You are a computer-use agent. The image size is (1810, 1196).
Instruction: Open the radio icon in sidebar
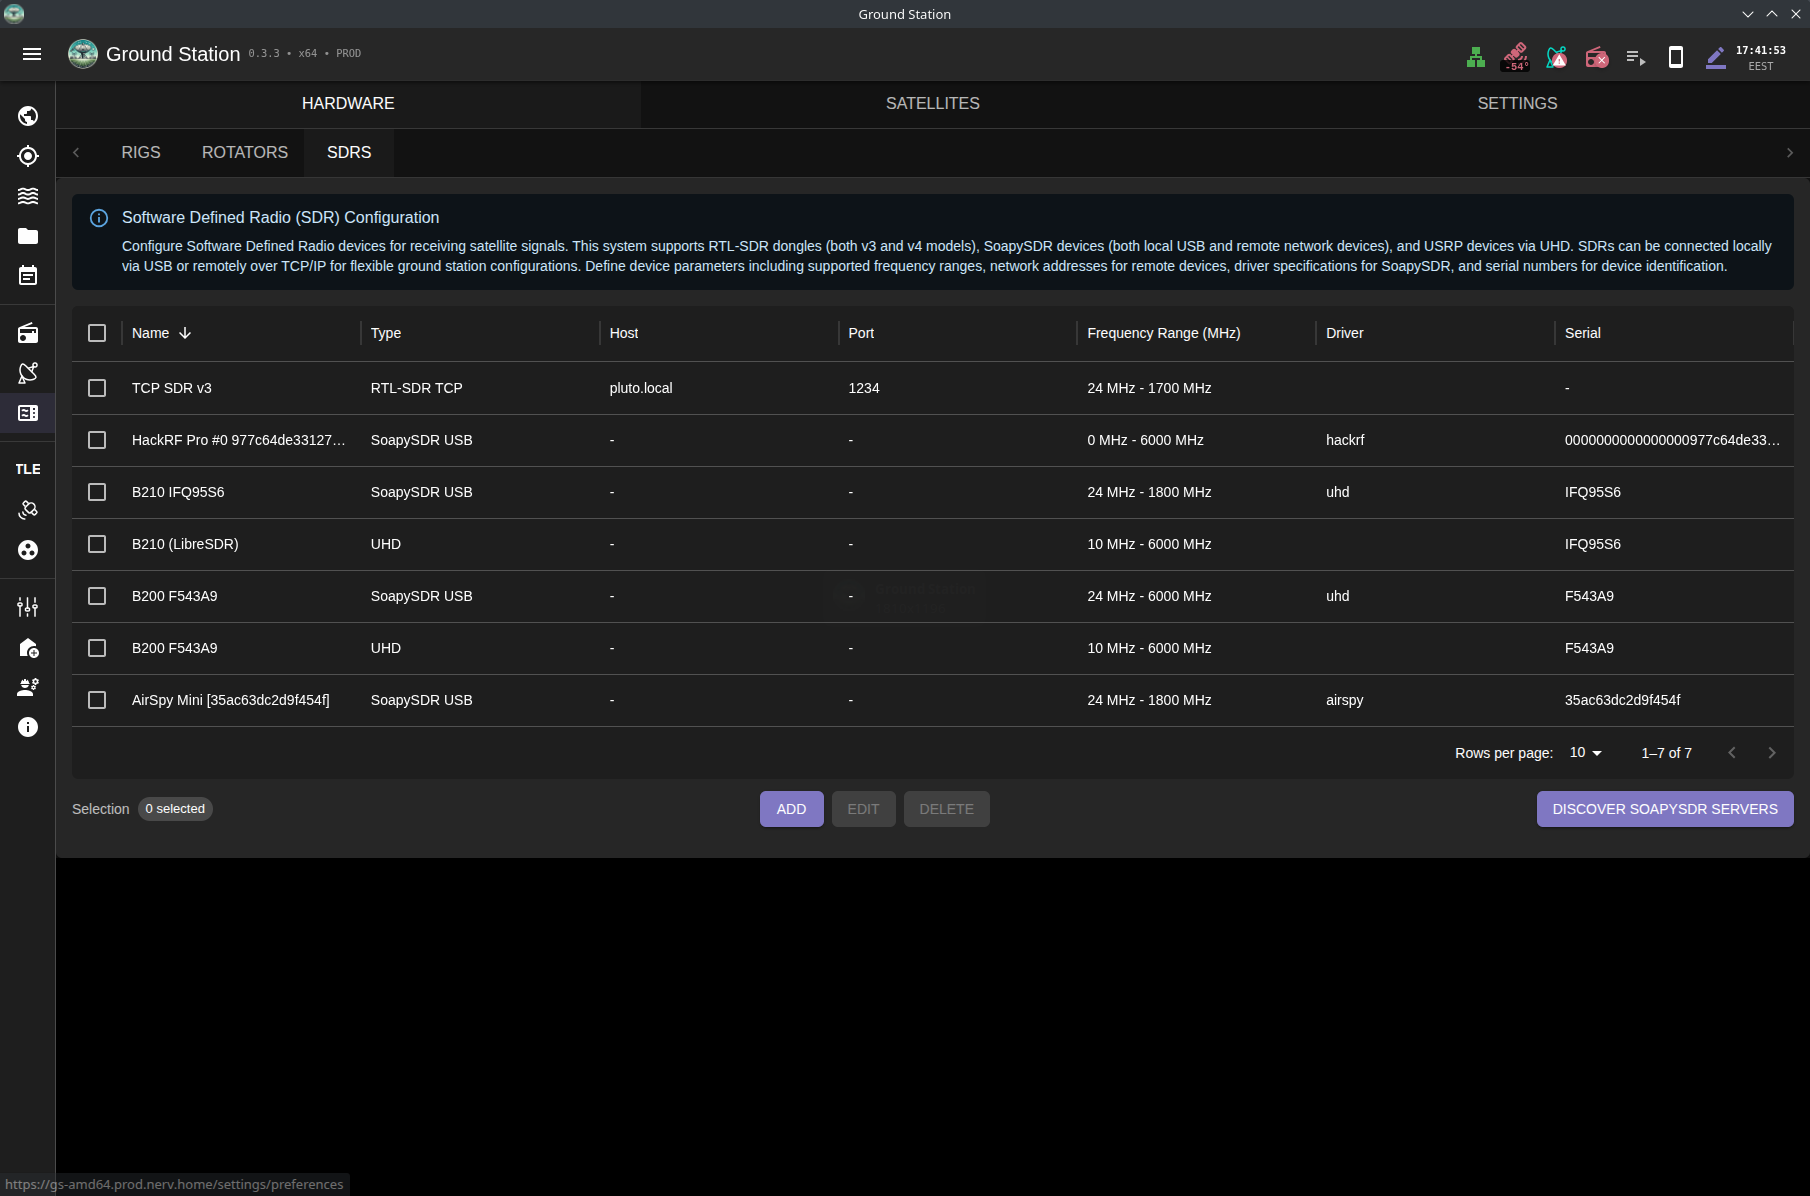(x=28, y=333)
